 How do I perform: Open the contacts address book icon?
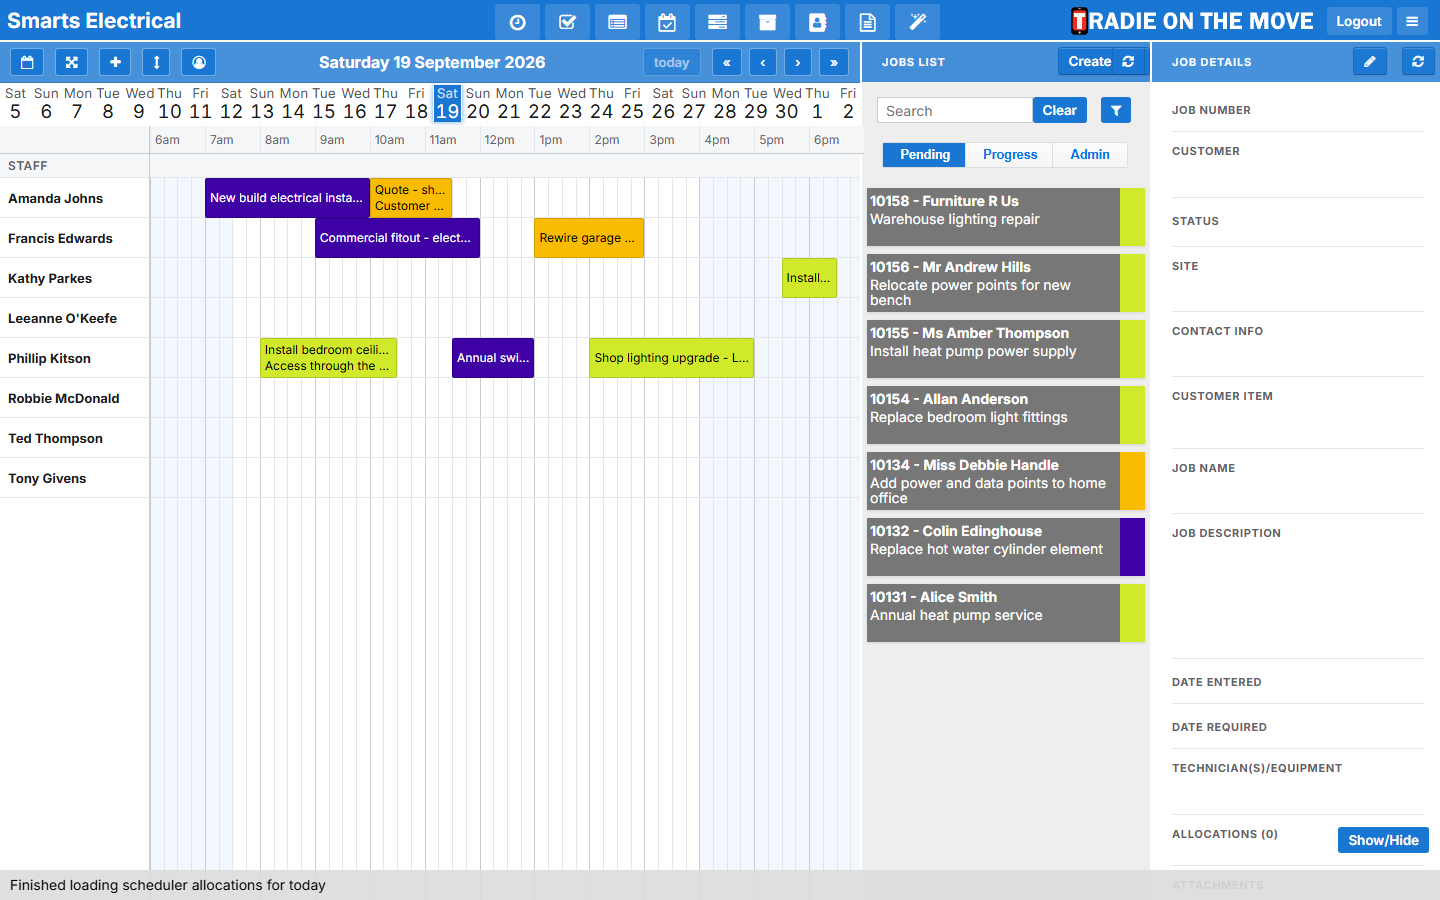click(x=817, y=22)
